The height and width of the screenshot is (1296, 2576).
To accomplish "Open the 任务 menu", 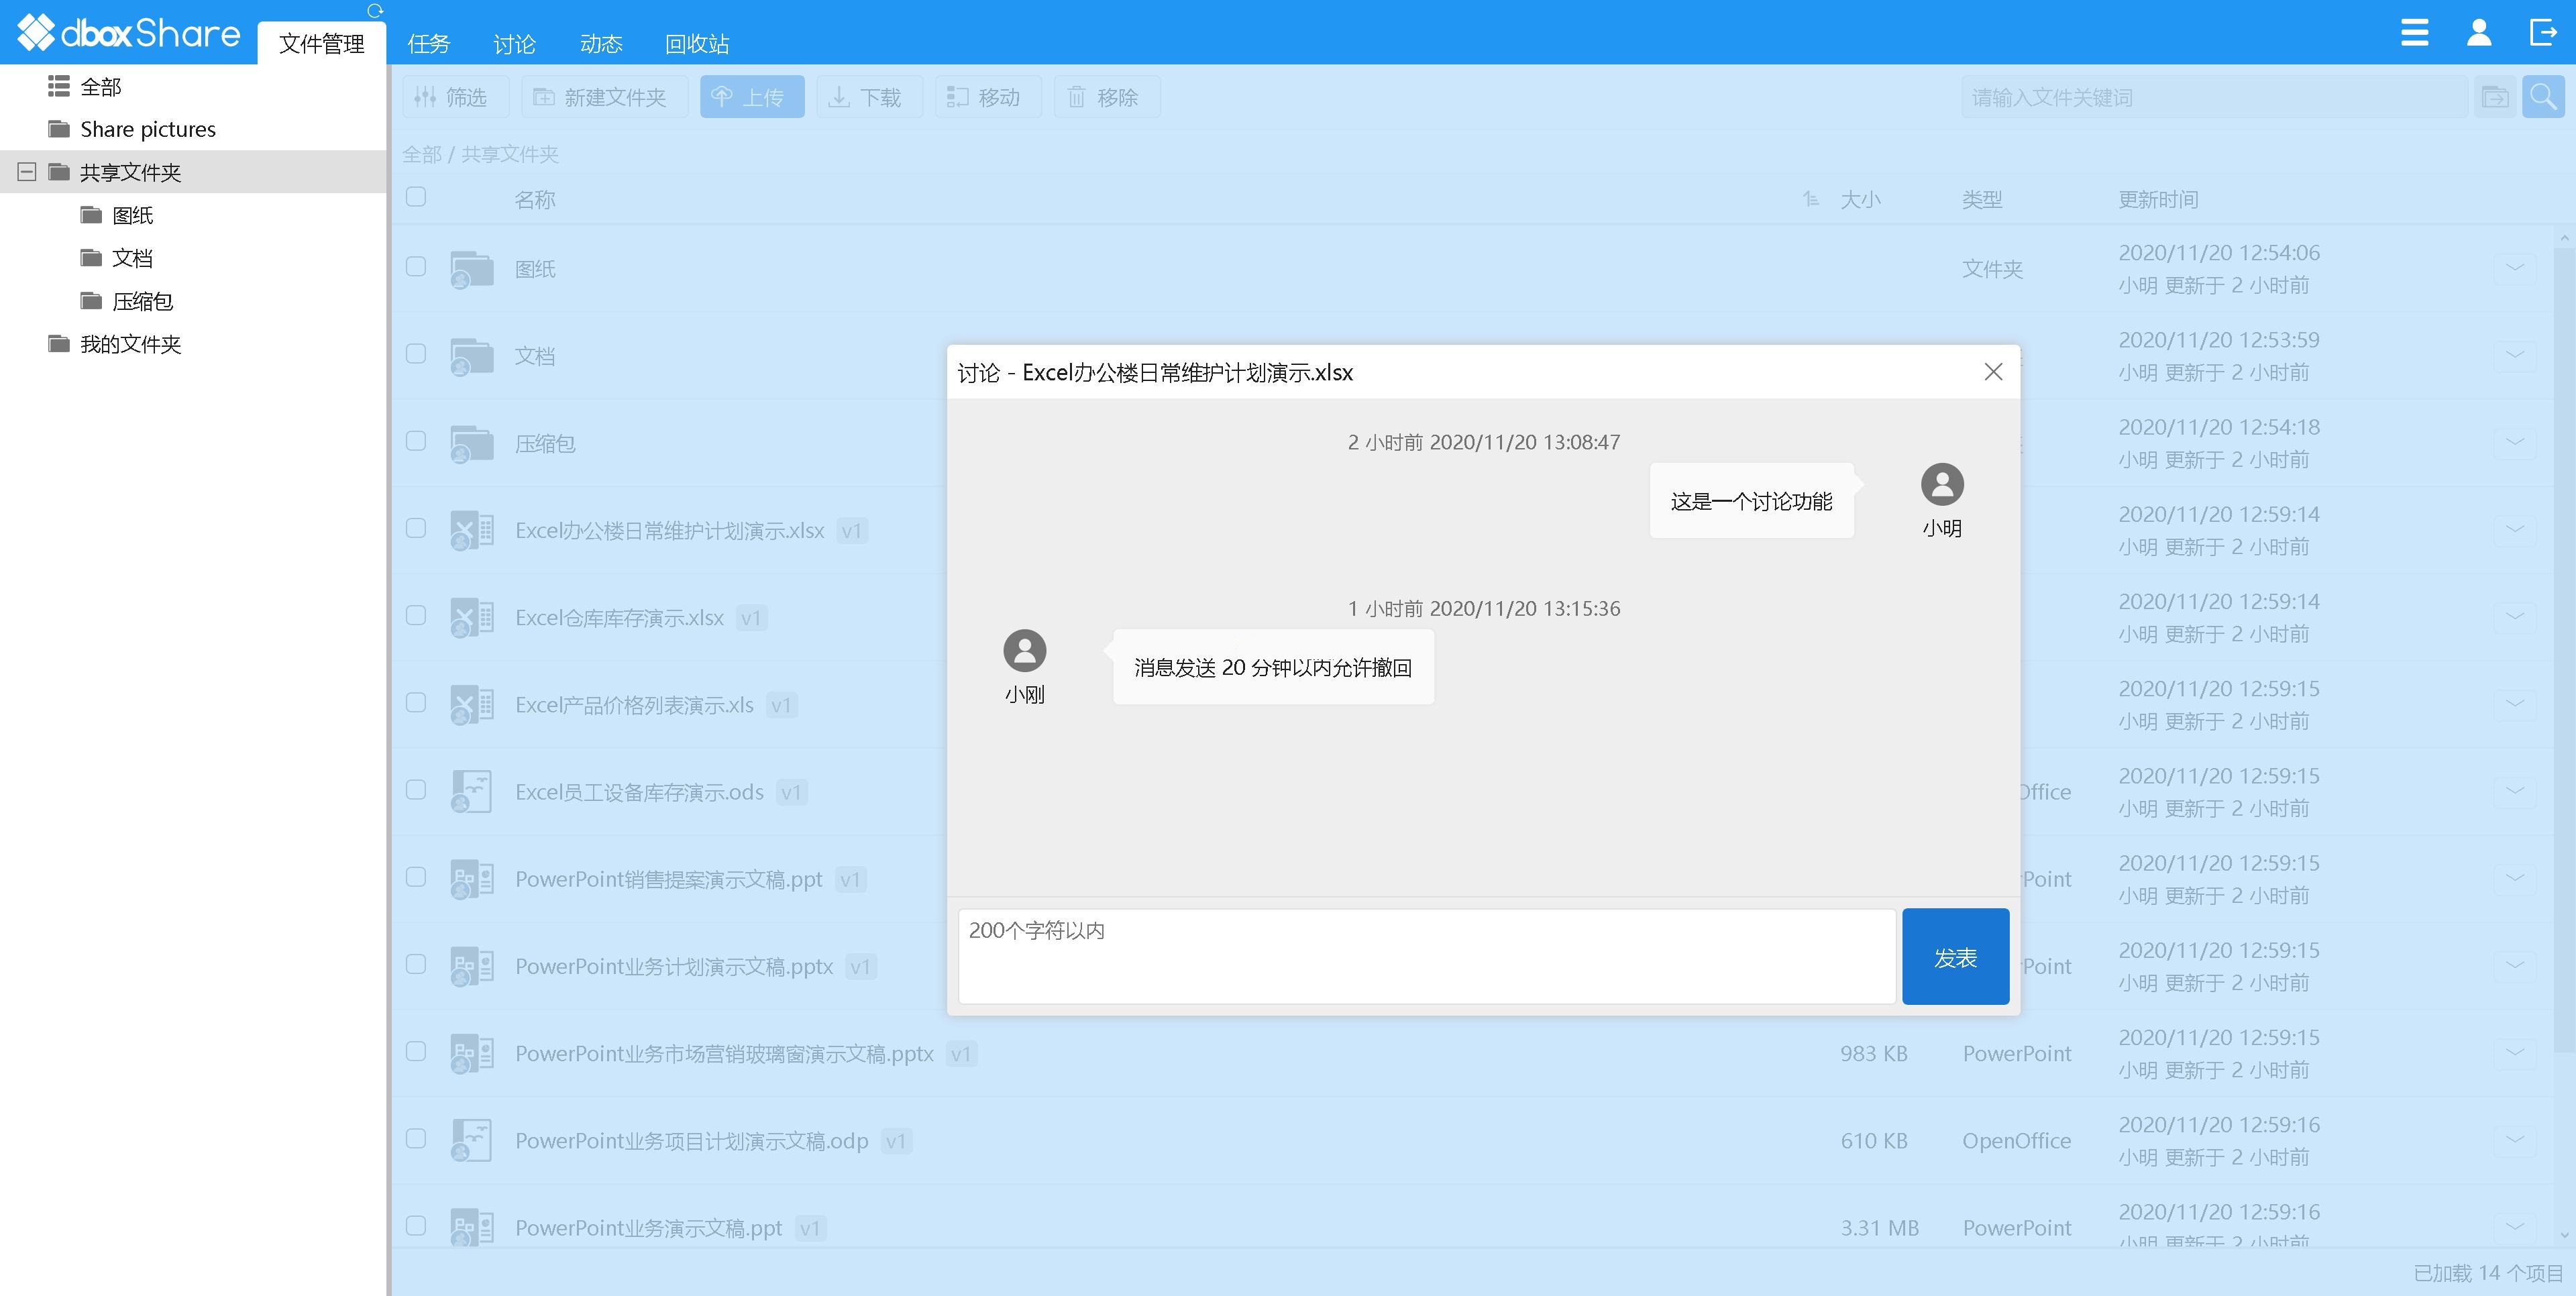I will (x=429, y=43).
